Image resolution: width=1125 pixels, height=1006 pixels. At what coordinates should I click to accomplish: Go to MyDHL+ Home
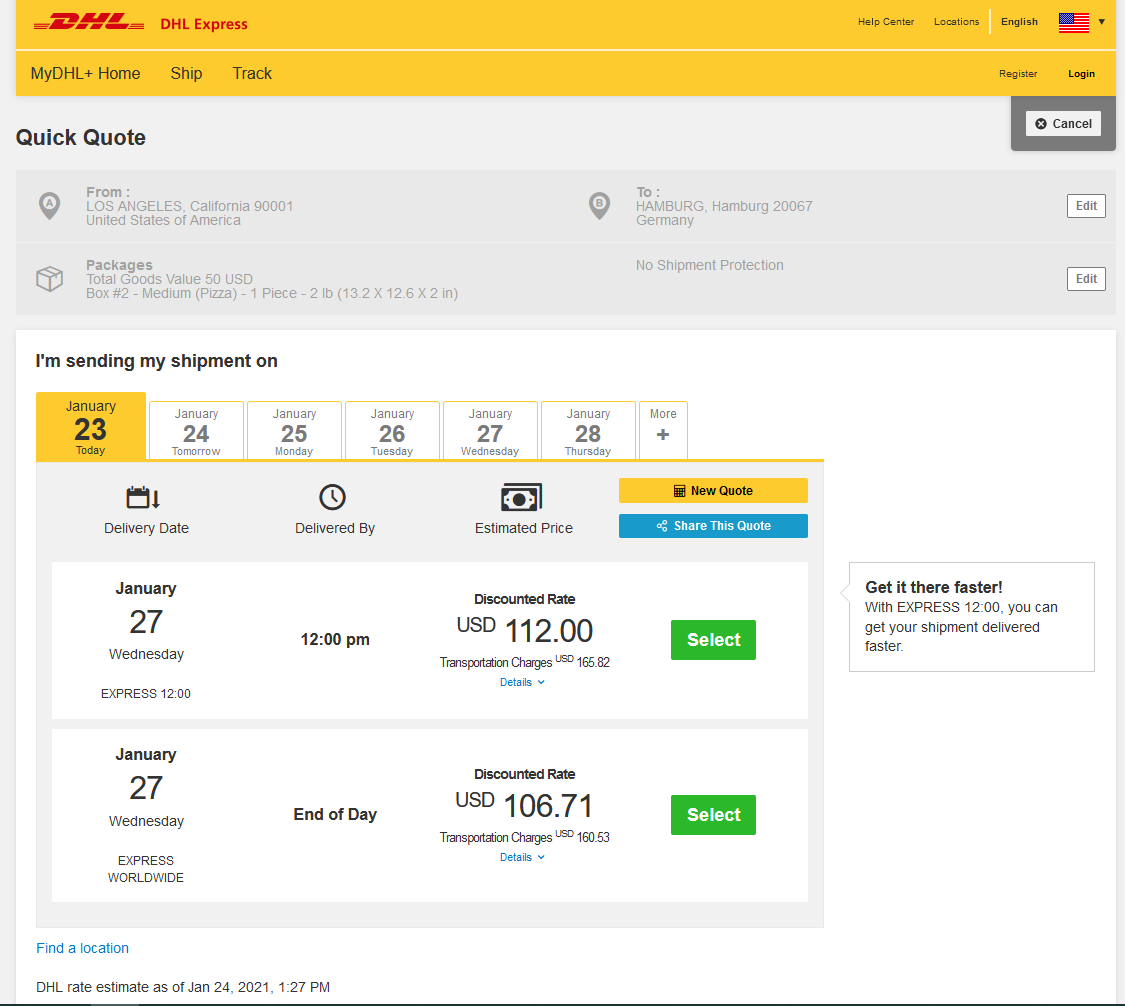pyautogui.click(x=85, y=73)
